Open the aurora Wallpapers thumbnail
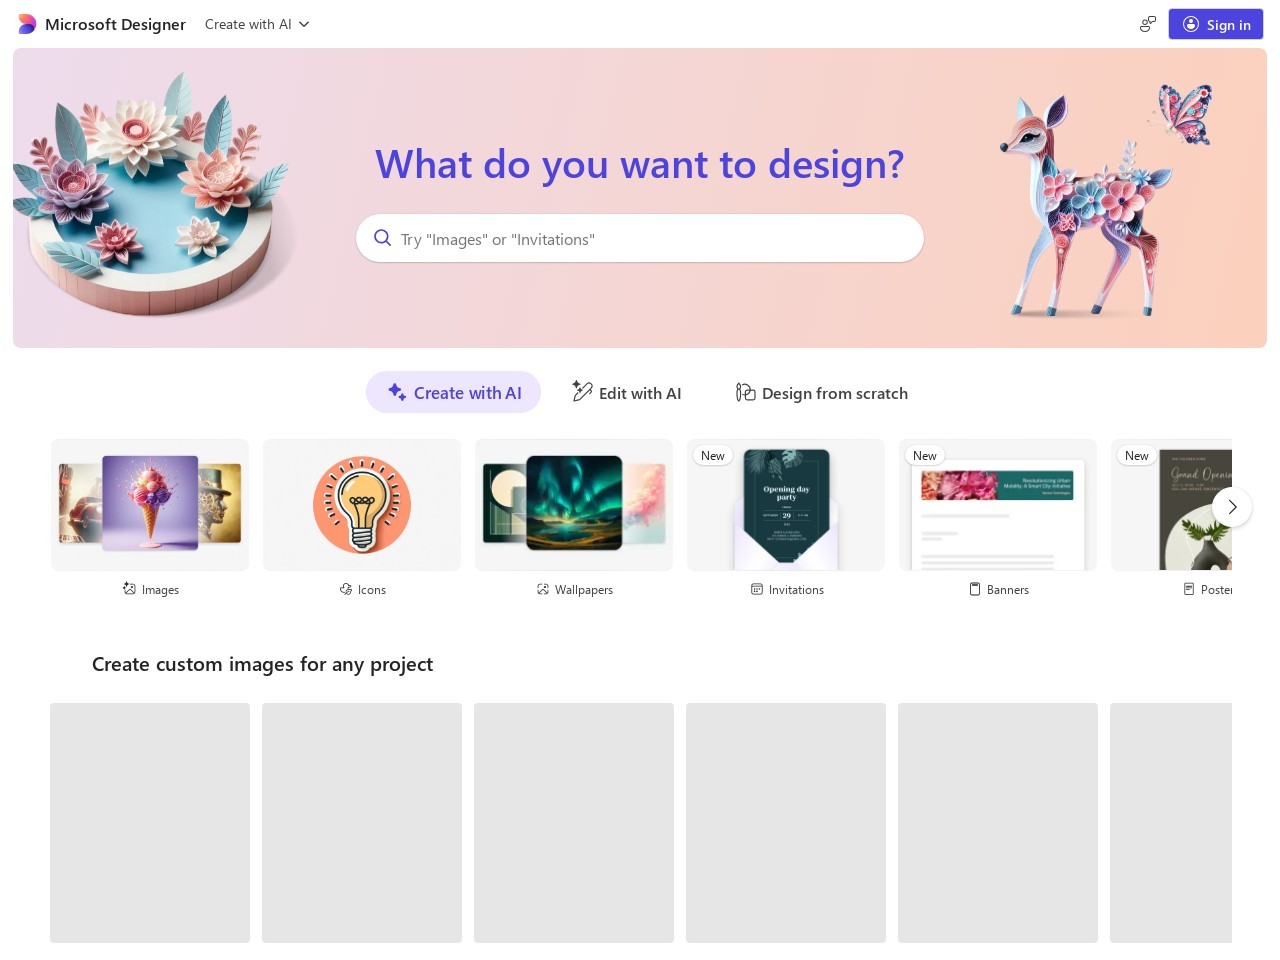Image resolution: width=1280 pixels, height=960 pixels. (574, 505)
